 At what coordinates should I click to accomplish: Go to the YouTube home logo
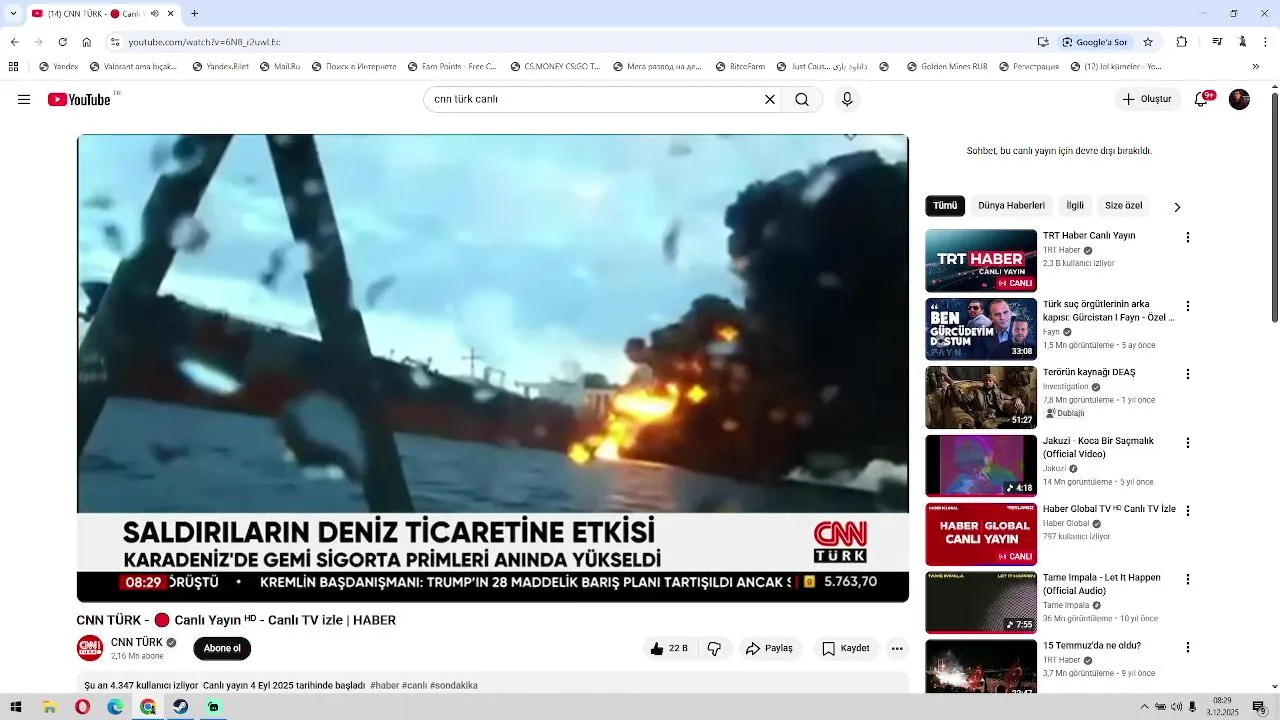(x=79, y=99)
